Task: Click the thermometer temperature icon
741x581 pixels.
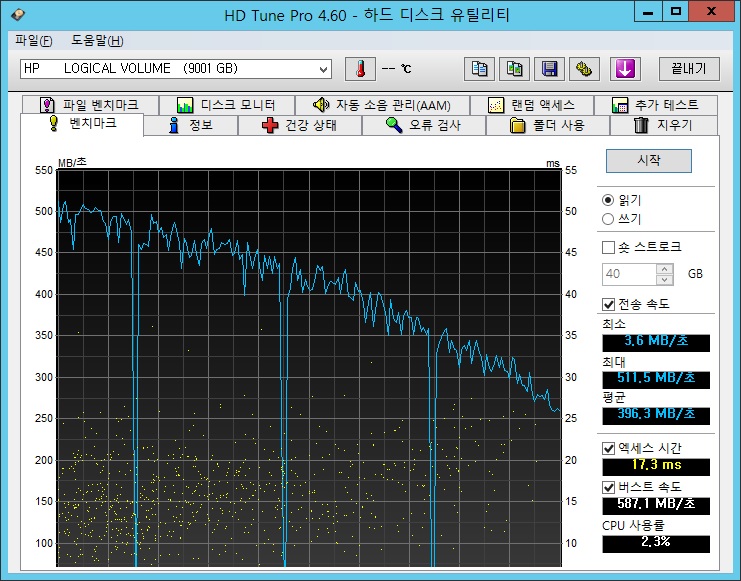Action: 360,69
